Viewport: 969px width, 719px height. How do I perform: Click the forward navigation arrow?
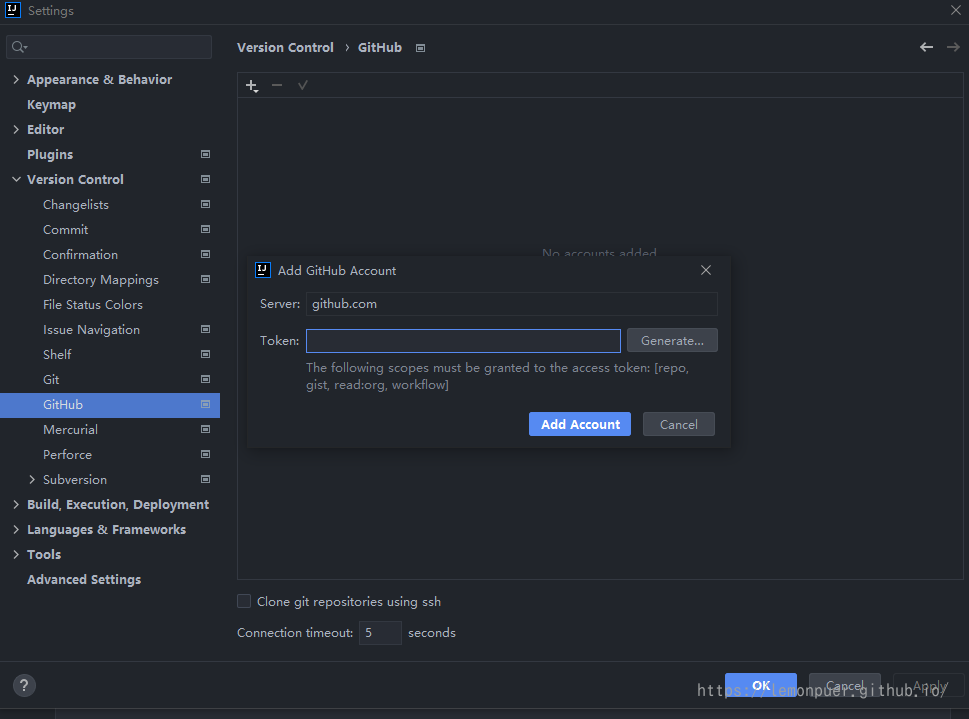click(x=953, y=47)
